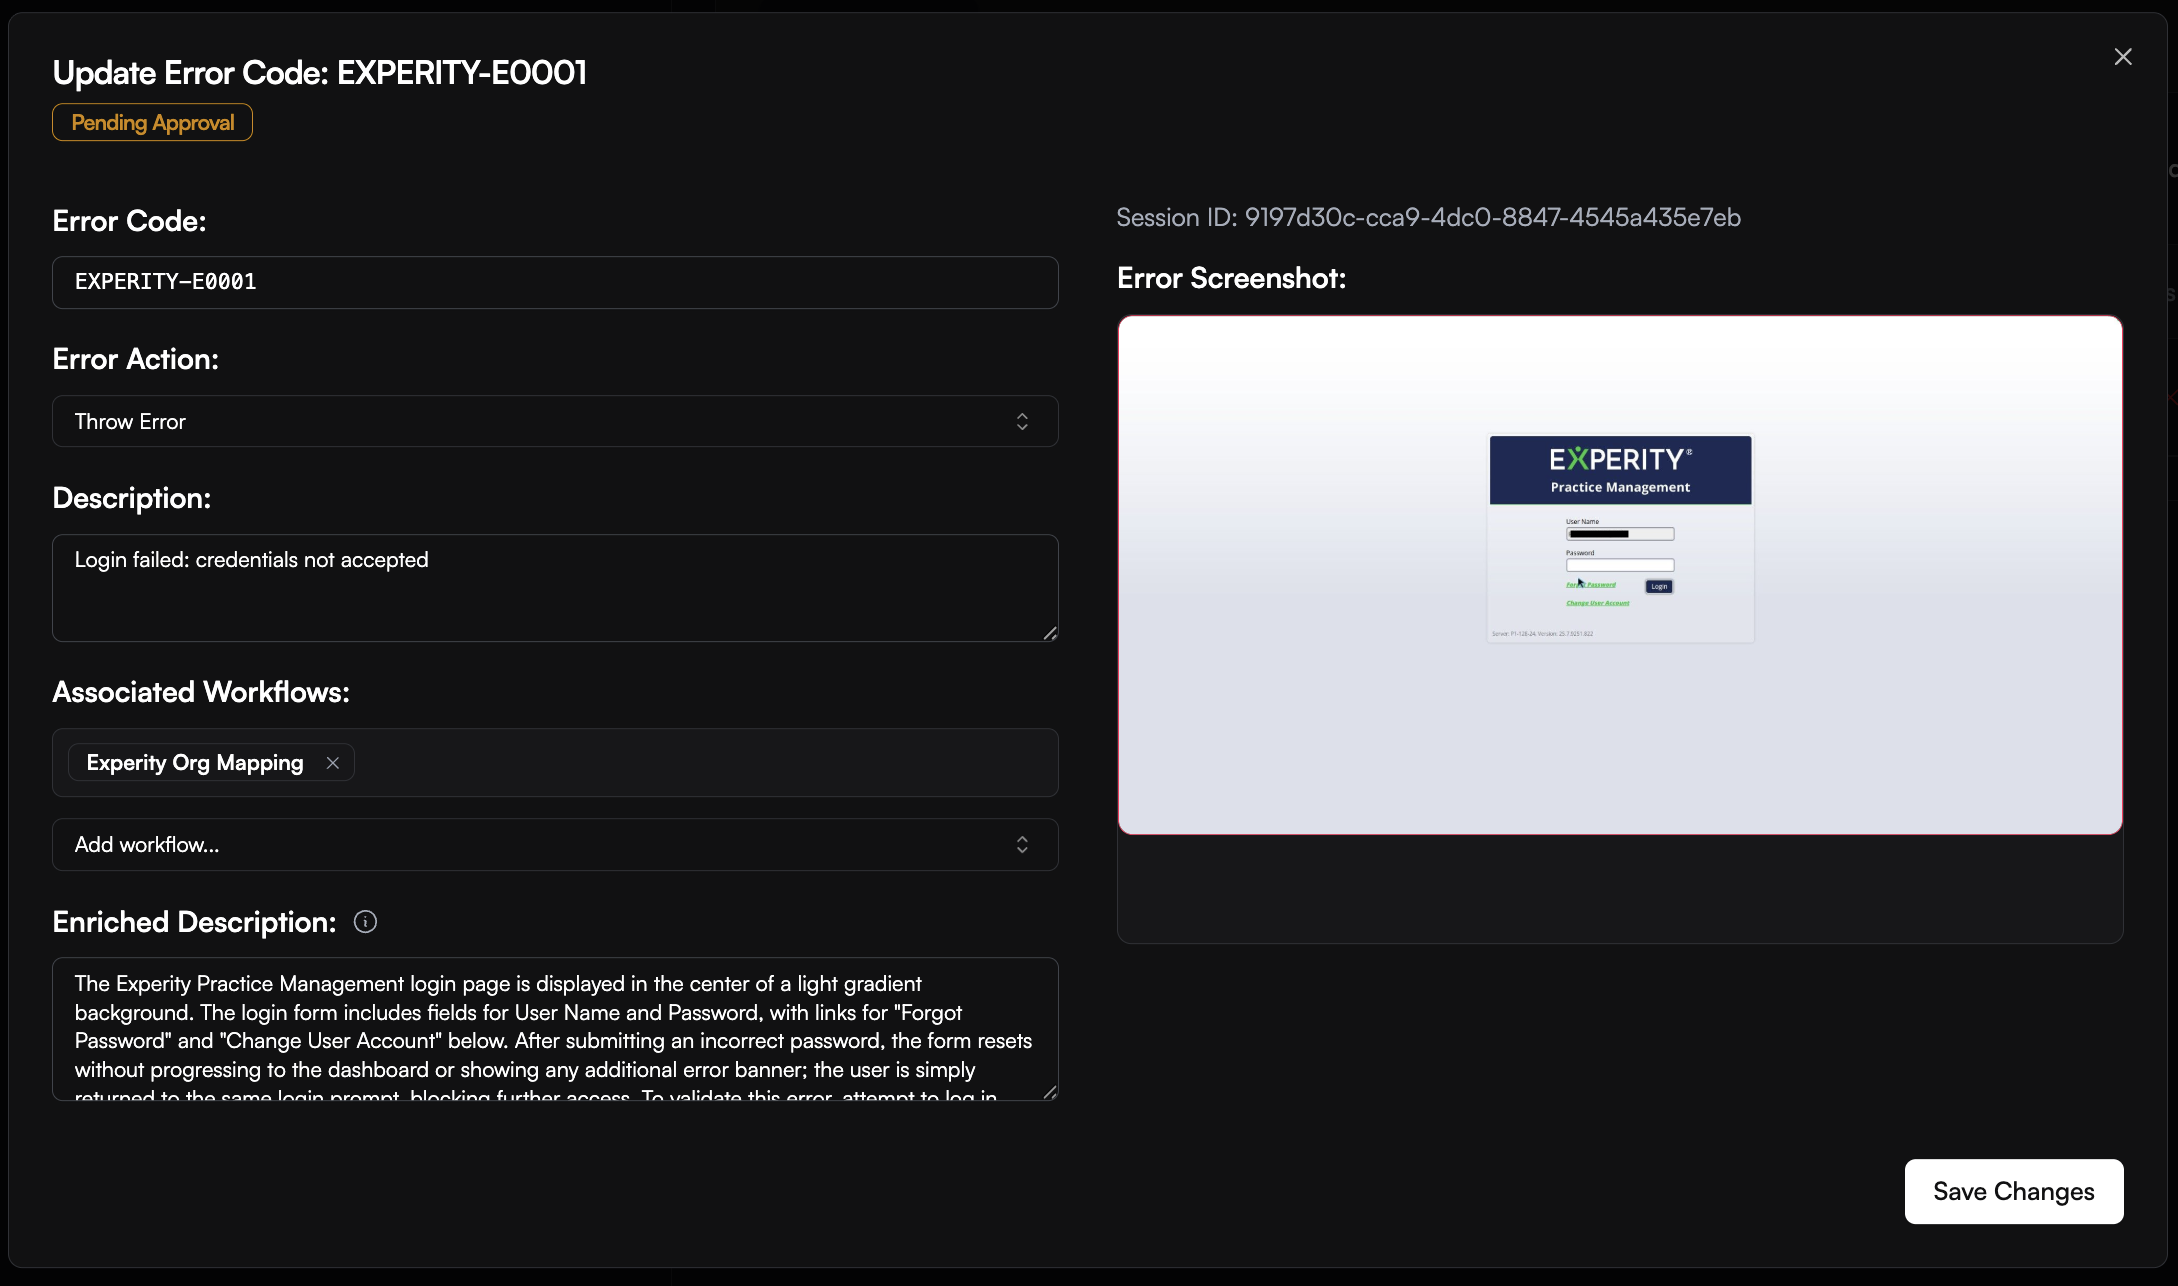This screenshot has height=1286, width=2178.
Task: Click the Experity logo in the screenshot
Action: [1620, 460]
